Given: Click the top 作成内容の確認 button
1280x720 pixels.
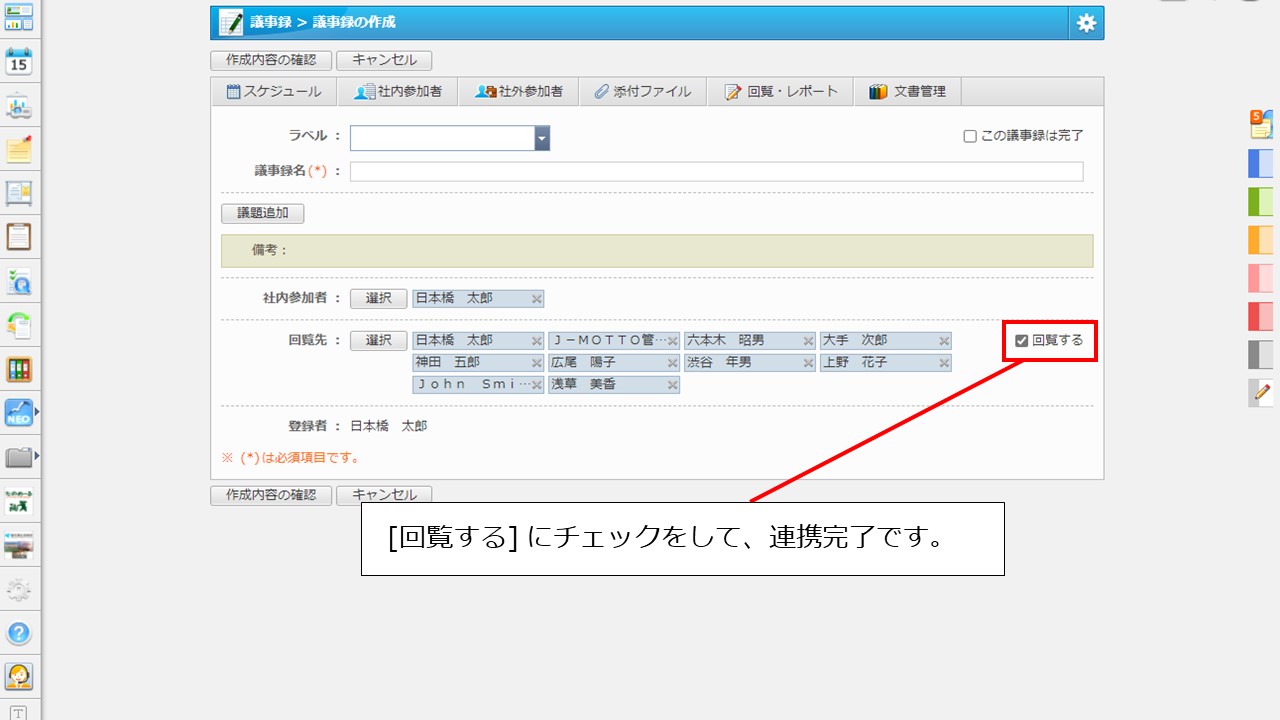Looking at the screenshot, I should point(270,60).
